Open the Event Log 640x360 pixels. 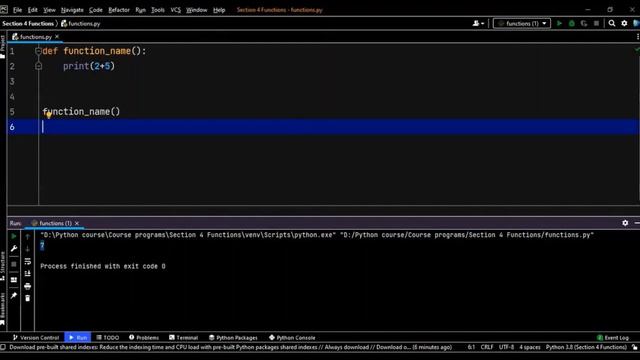pos(613,338)
